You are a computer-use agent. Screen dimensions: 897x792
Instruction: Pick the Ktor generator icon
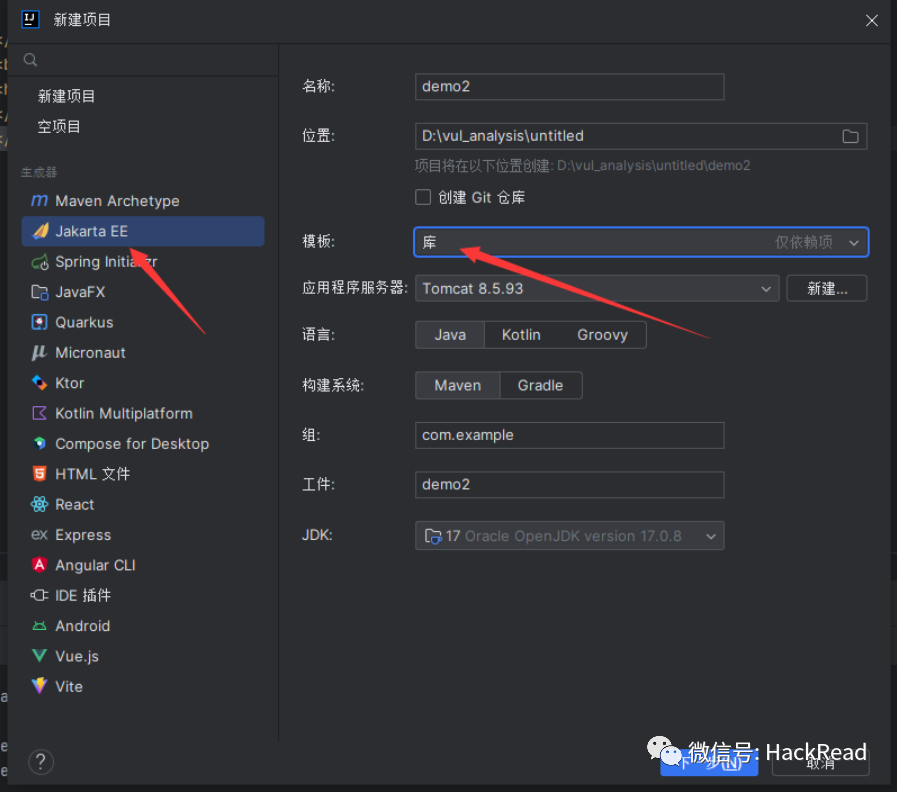(x=39, y=383)
